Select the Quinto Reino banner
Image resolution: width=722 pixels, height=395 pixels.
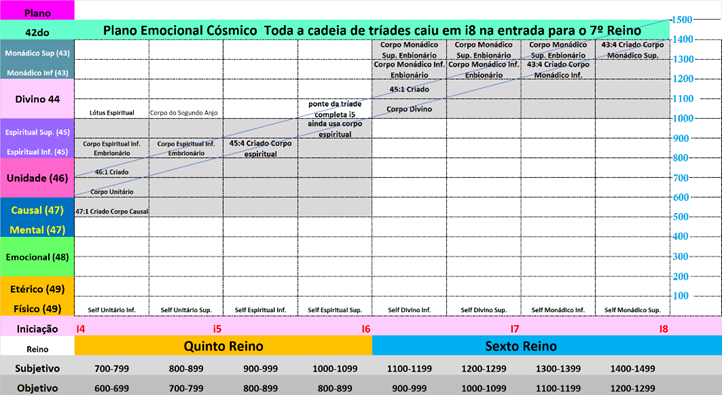tap(223, 346)
